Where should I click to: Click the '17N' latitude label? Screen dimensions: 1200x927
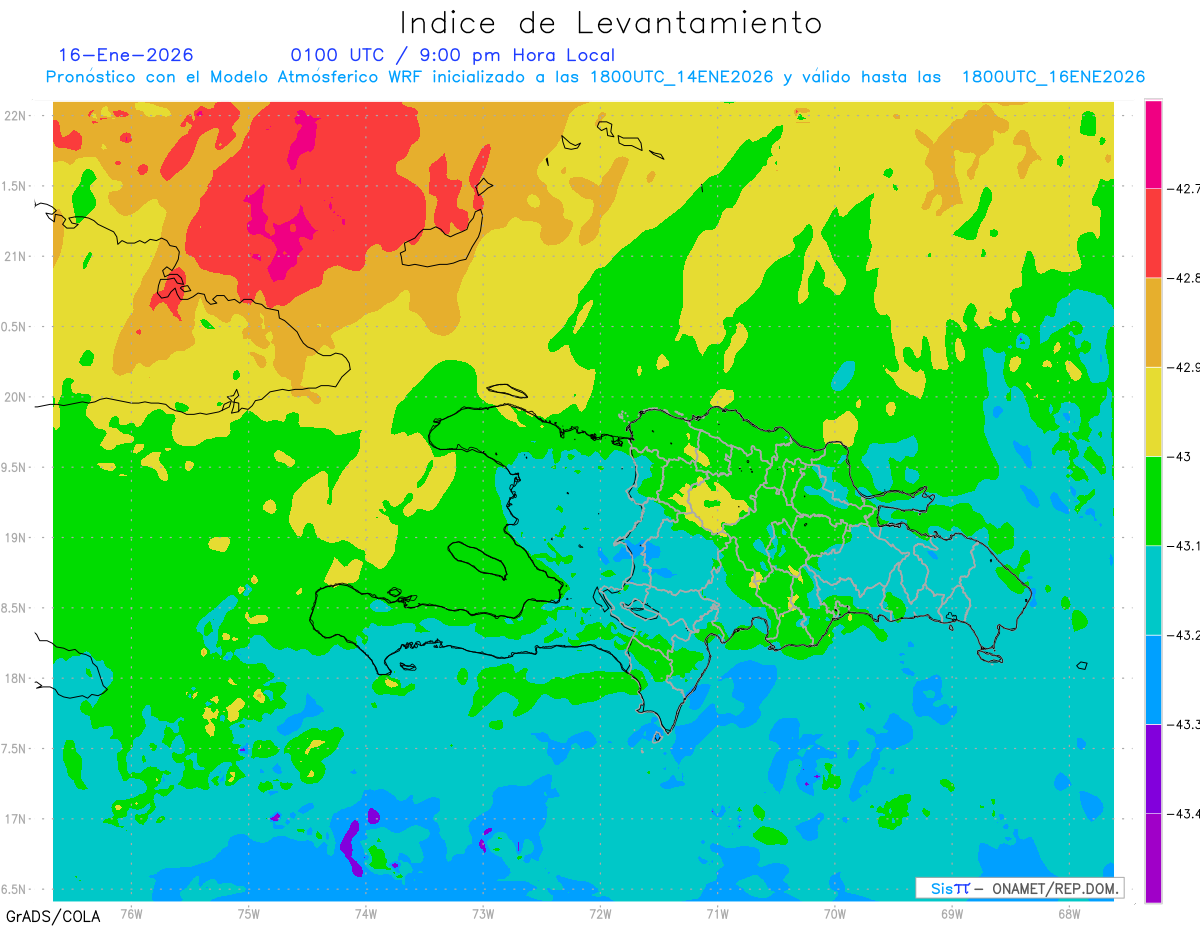coord(16,819)
